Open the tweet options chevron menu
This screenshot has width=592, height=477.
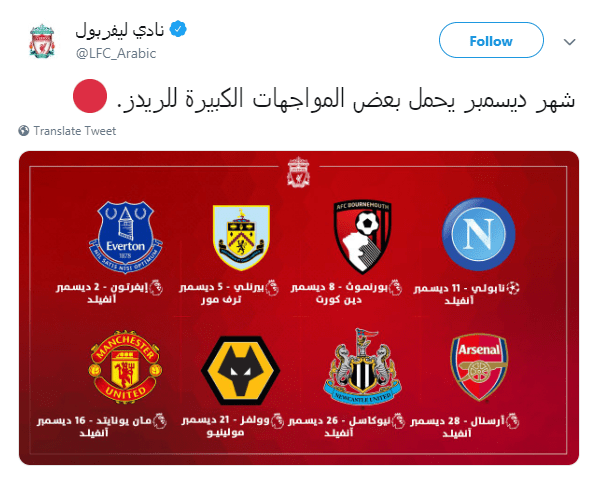pyautogui.click(x=569, y=42)
